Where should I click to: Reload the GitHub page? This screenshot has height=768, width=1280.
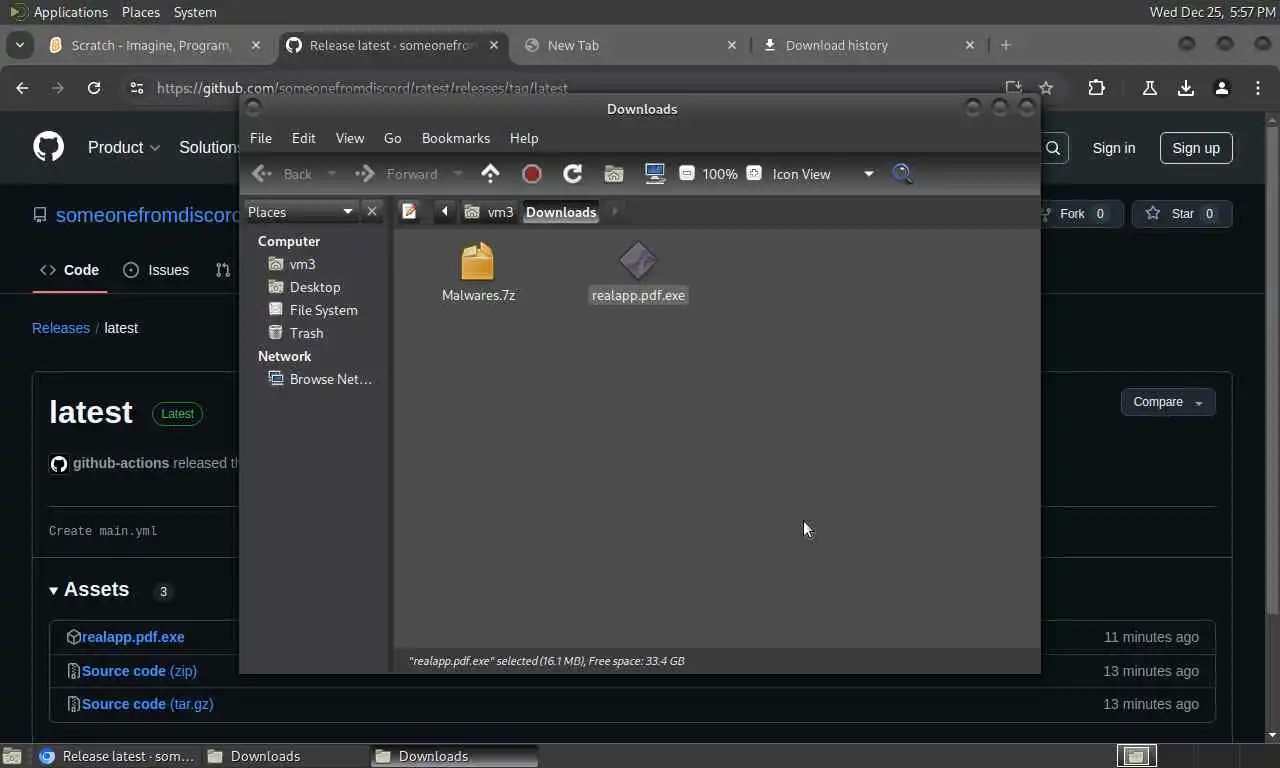click(94, 88)
